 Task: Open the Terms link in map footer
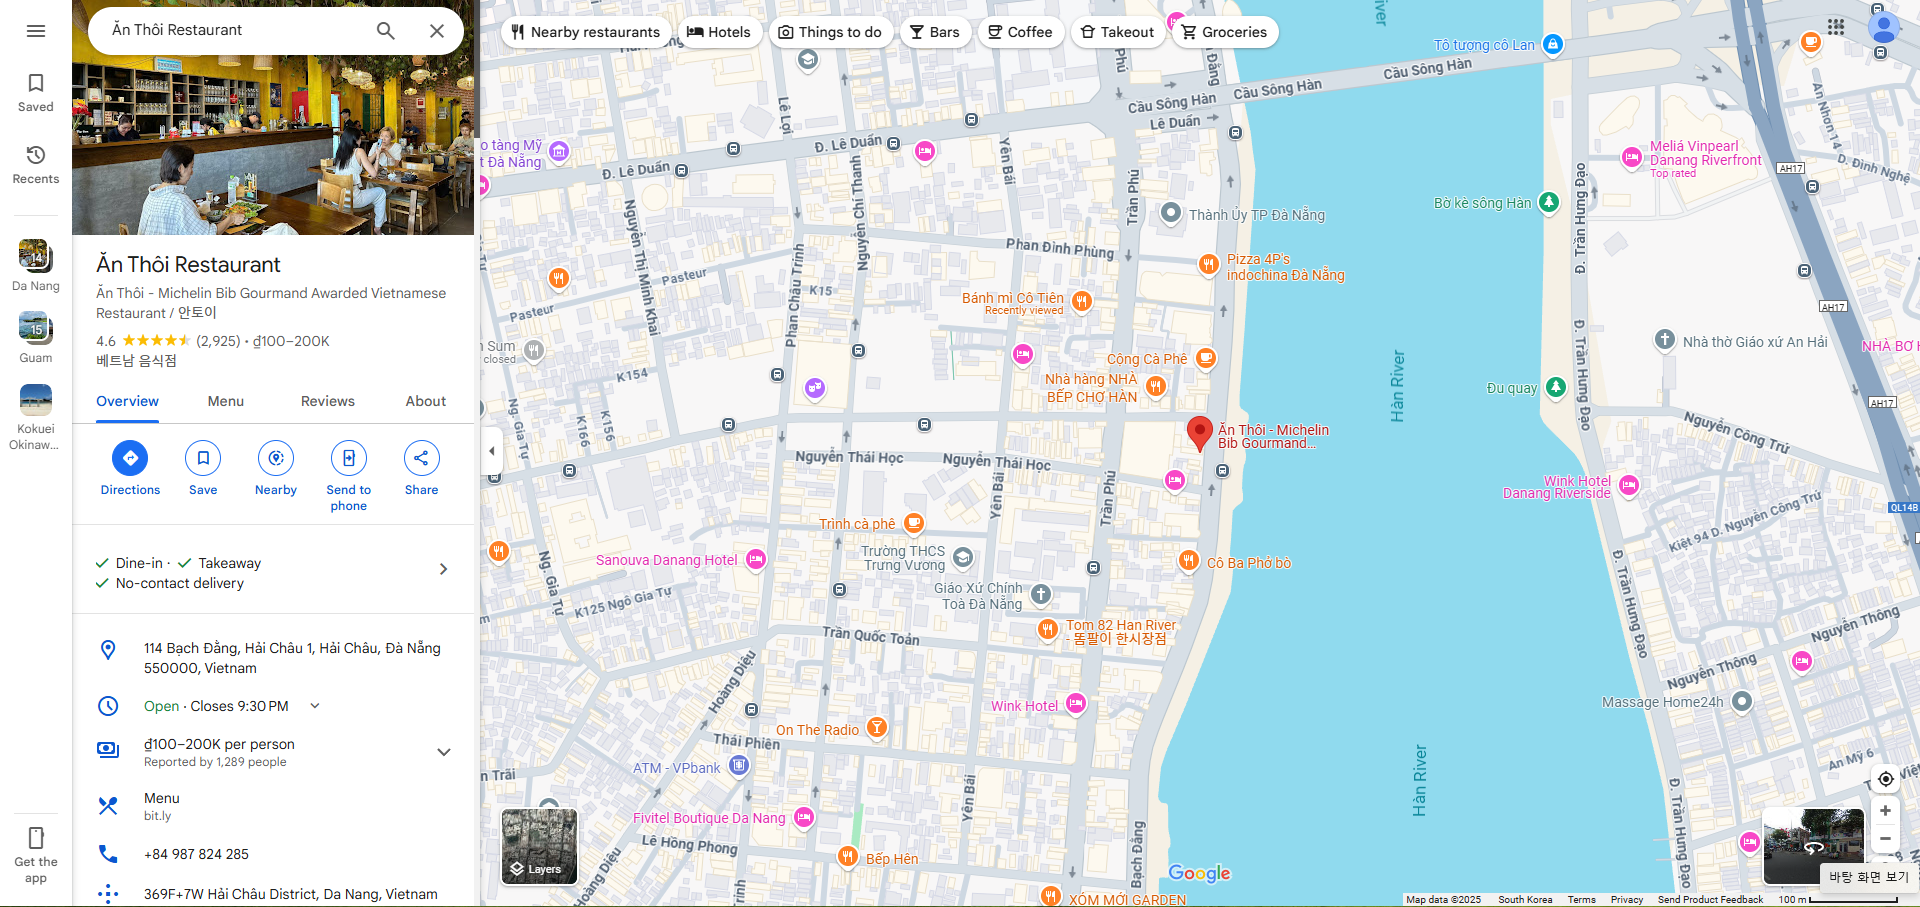point(1581,900)
